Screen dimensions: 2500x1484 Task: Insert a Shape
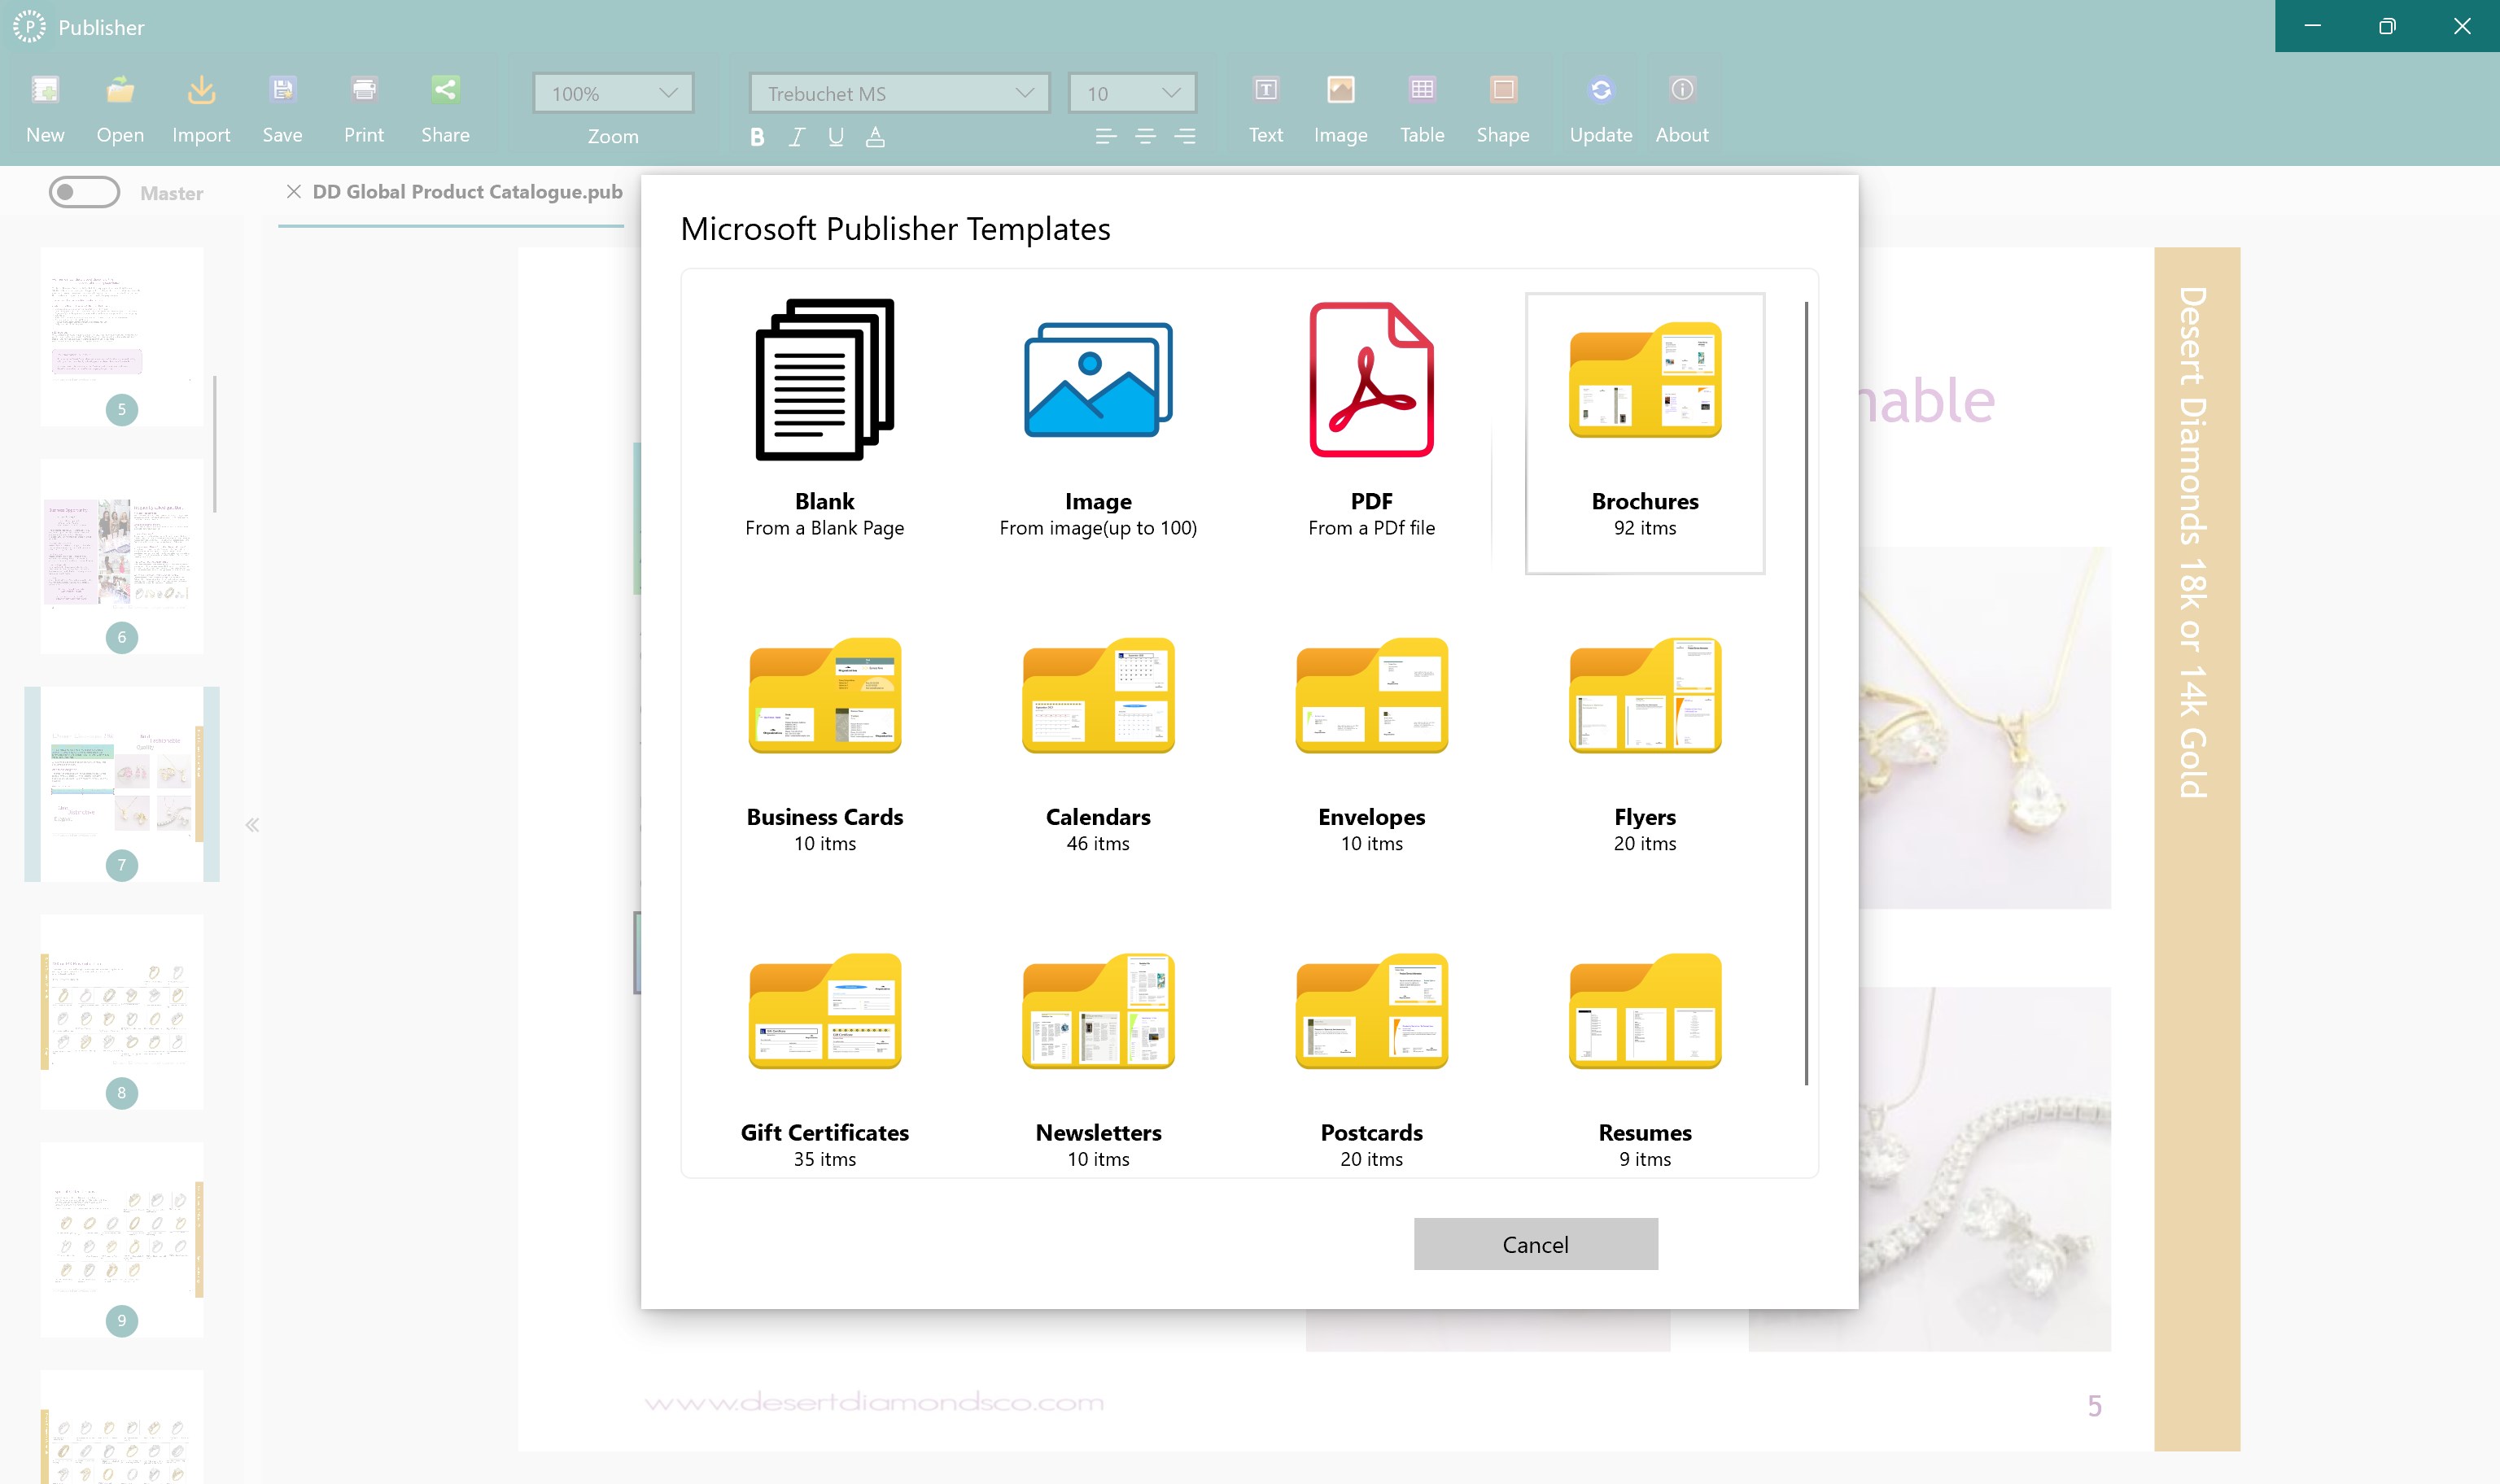1503,105
